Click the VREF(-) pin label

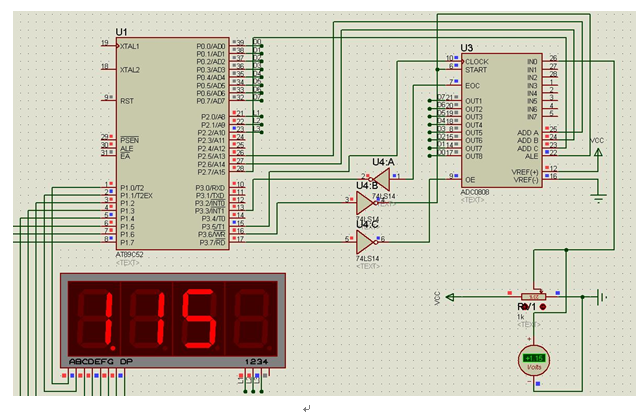(x=525, y=180)
